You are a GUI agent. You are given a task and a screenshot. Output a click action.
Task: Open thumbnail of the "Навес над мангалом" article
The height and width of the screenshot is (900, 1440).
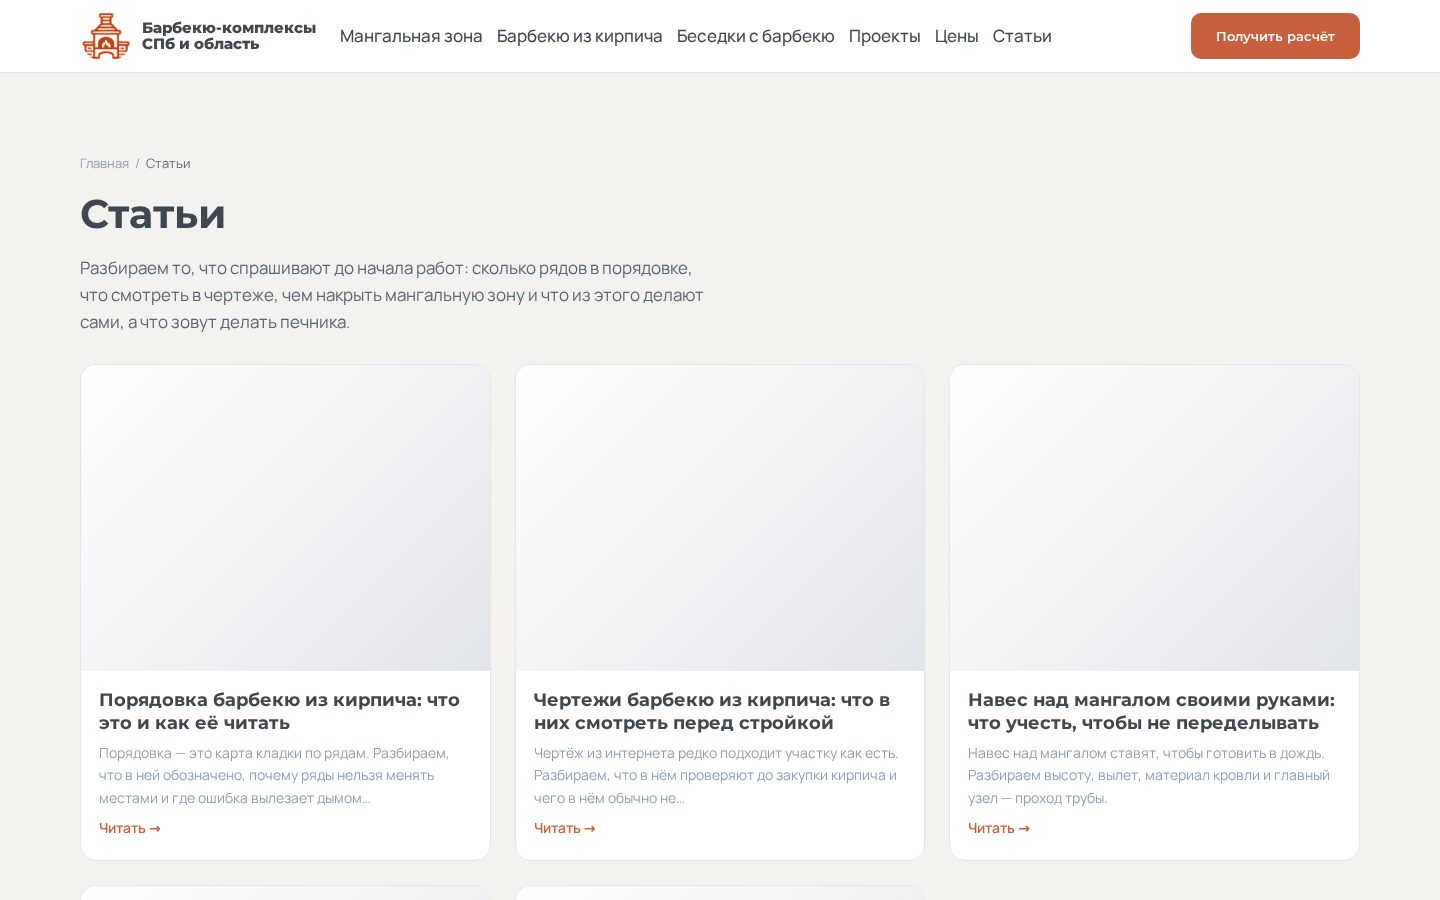coord(1154,518)
